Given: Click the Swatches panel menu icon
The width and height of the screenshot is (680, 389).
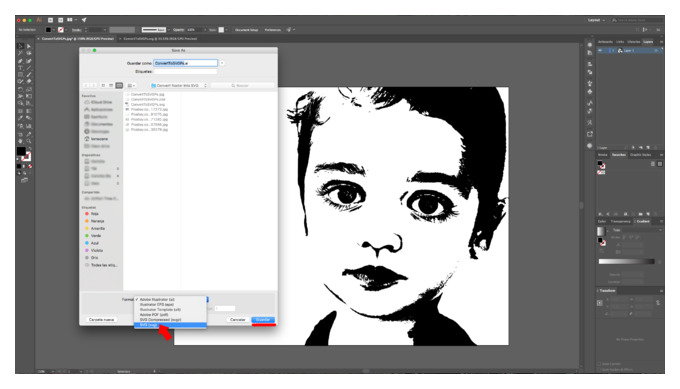Looking at the screenshot, I should click(661, 155).
